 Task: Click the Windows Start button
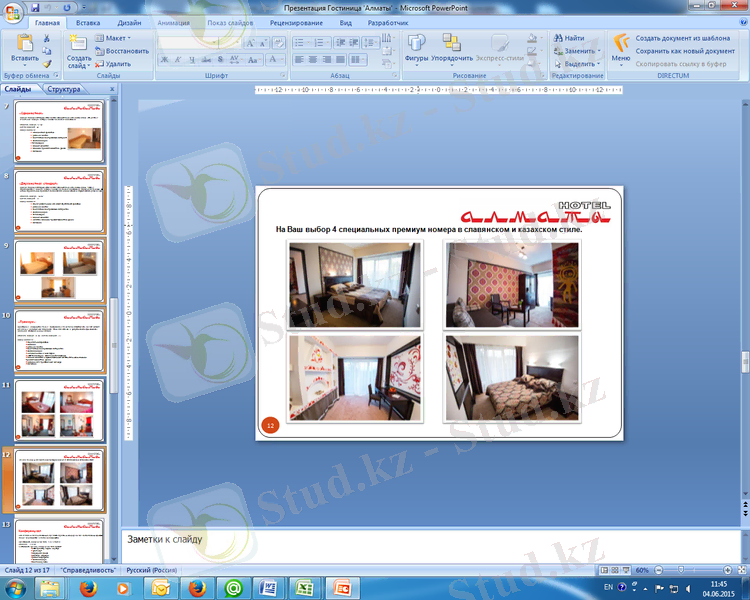[x=15, y=588]
